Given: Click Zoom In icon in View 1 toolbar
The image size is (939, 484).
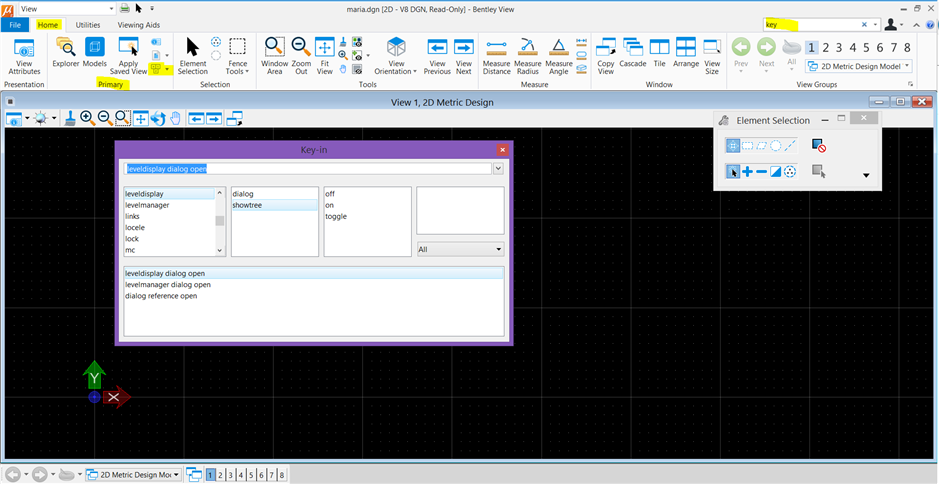Looking at the screenshot, I should (x=87, y=118).
